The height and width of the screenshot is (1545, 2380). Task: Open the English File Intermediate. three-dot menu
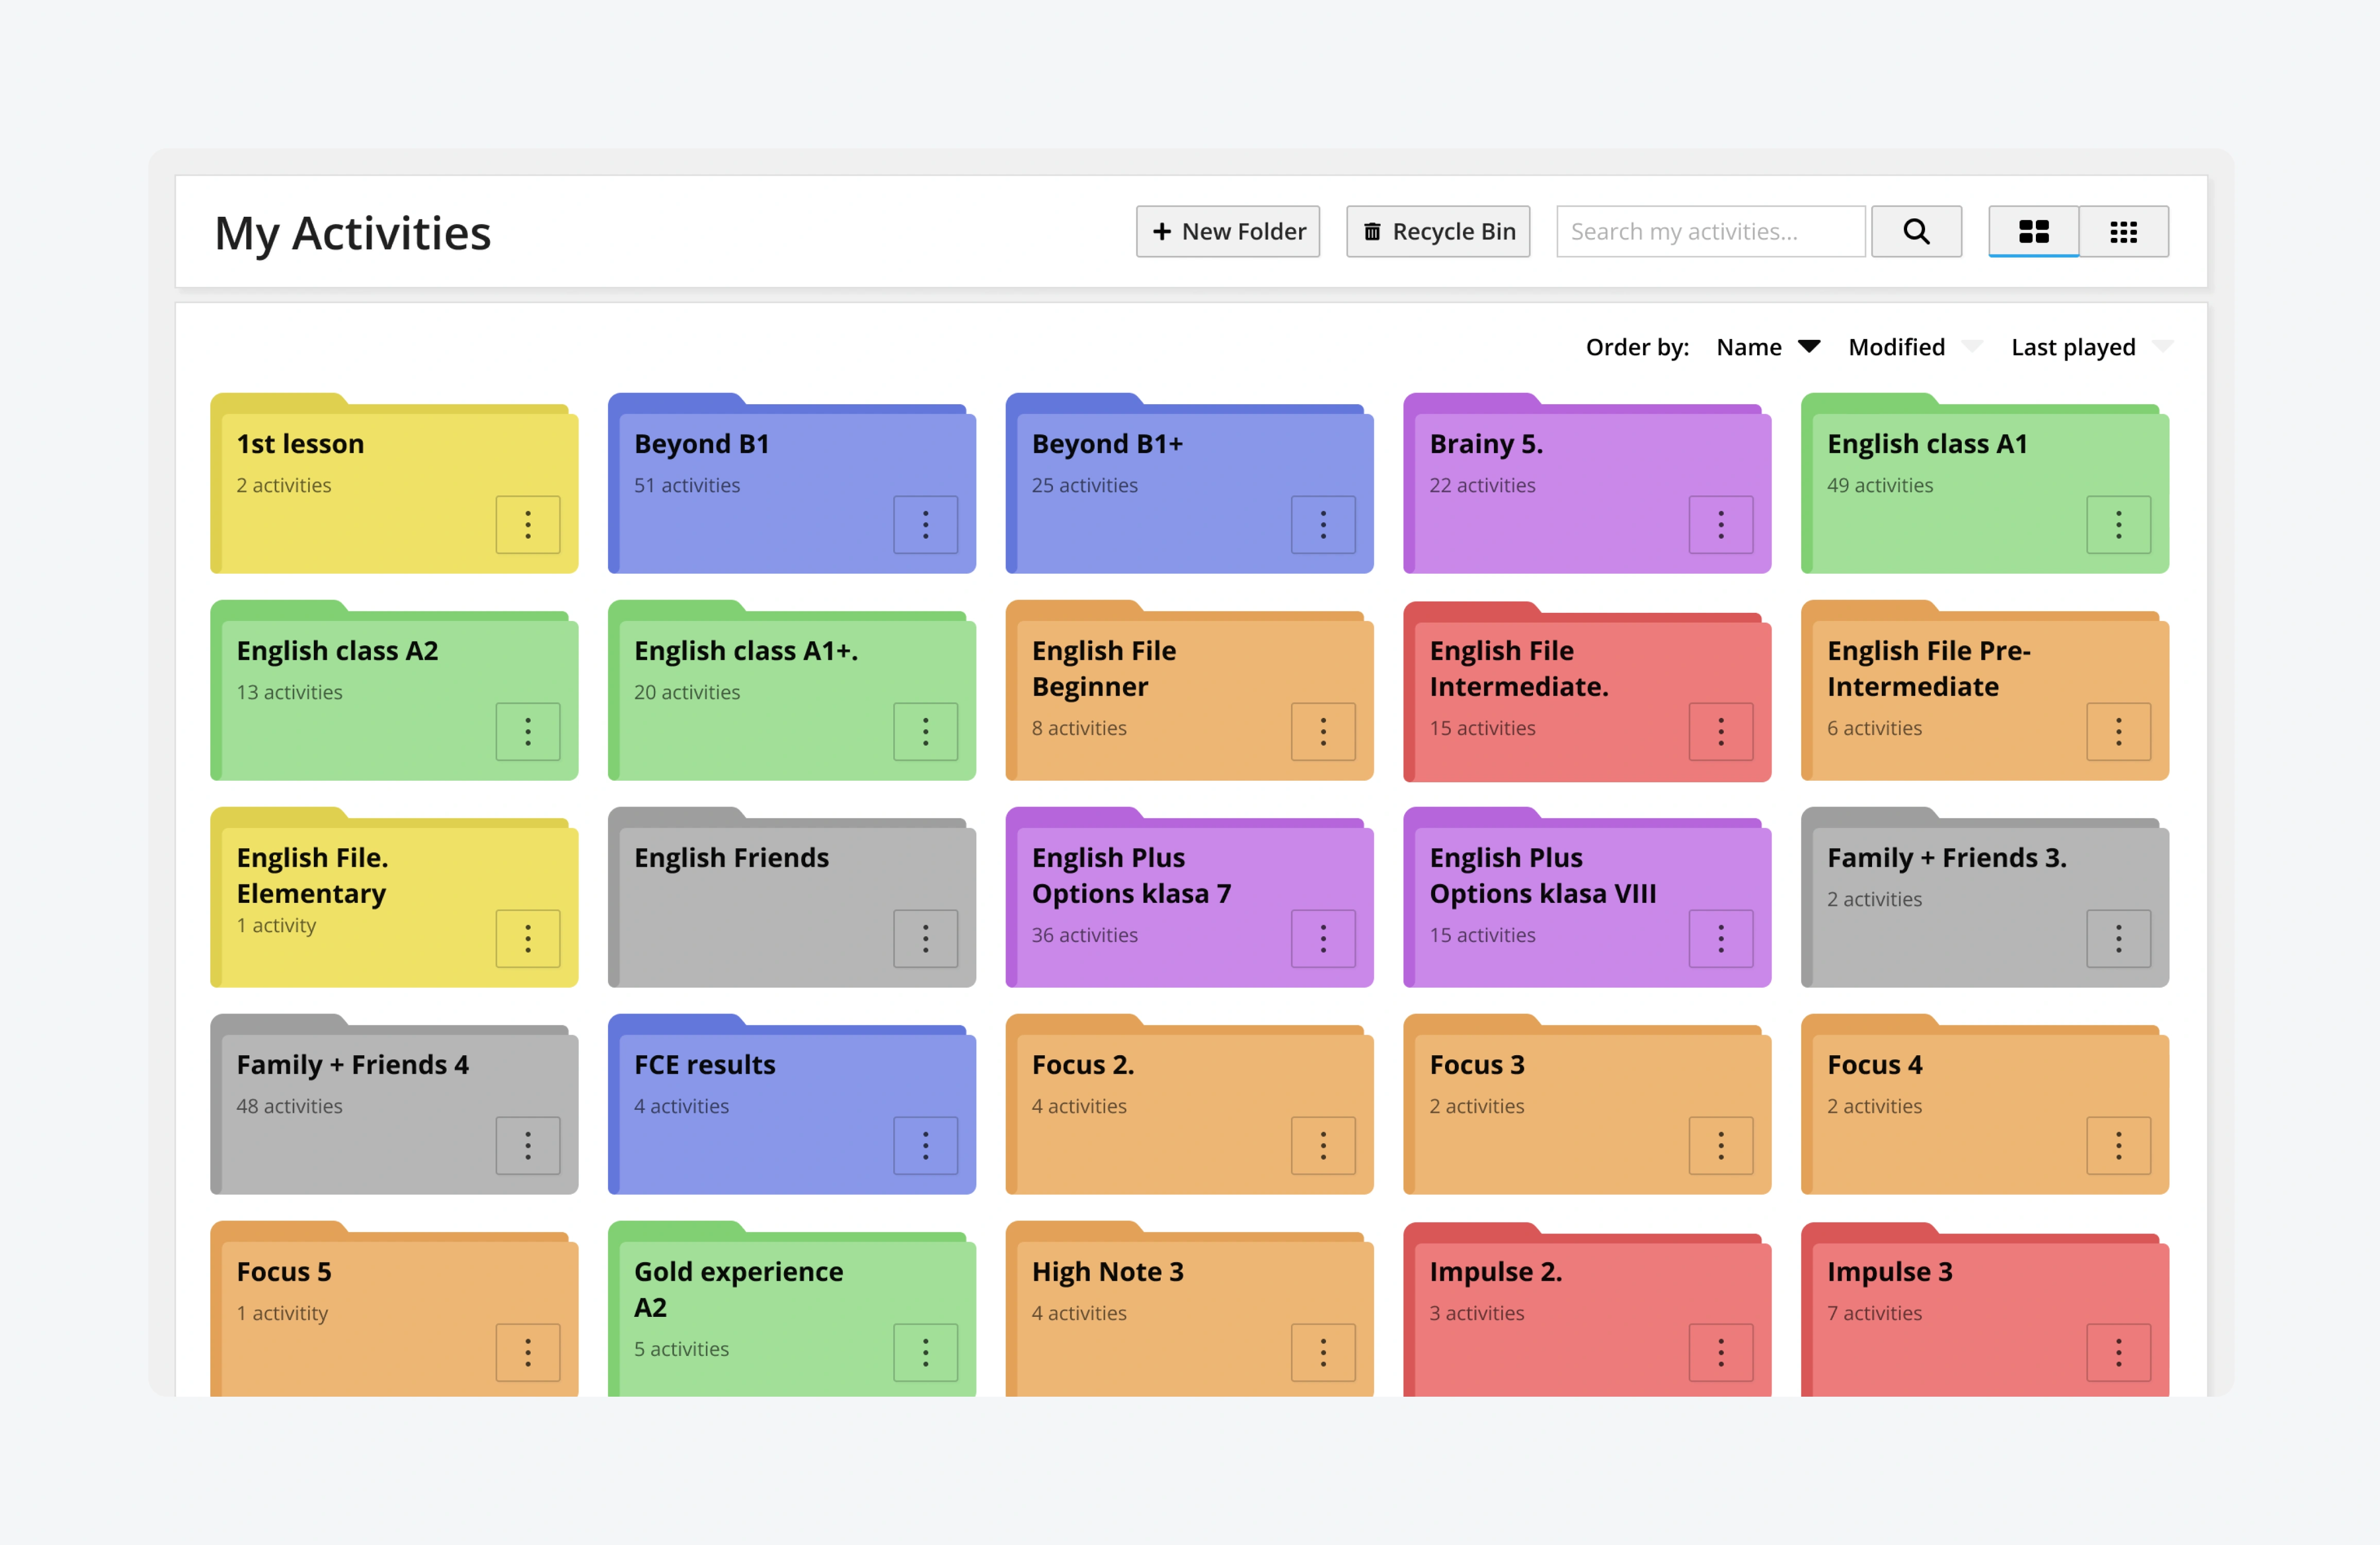click(x=1721, y=731)
